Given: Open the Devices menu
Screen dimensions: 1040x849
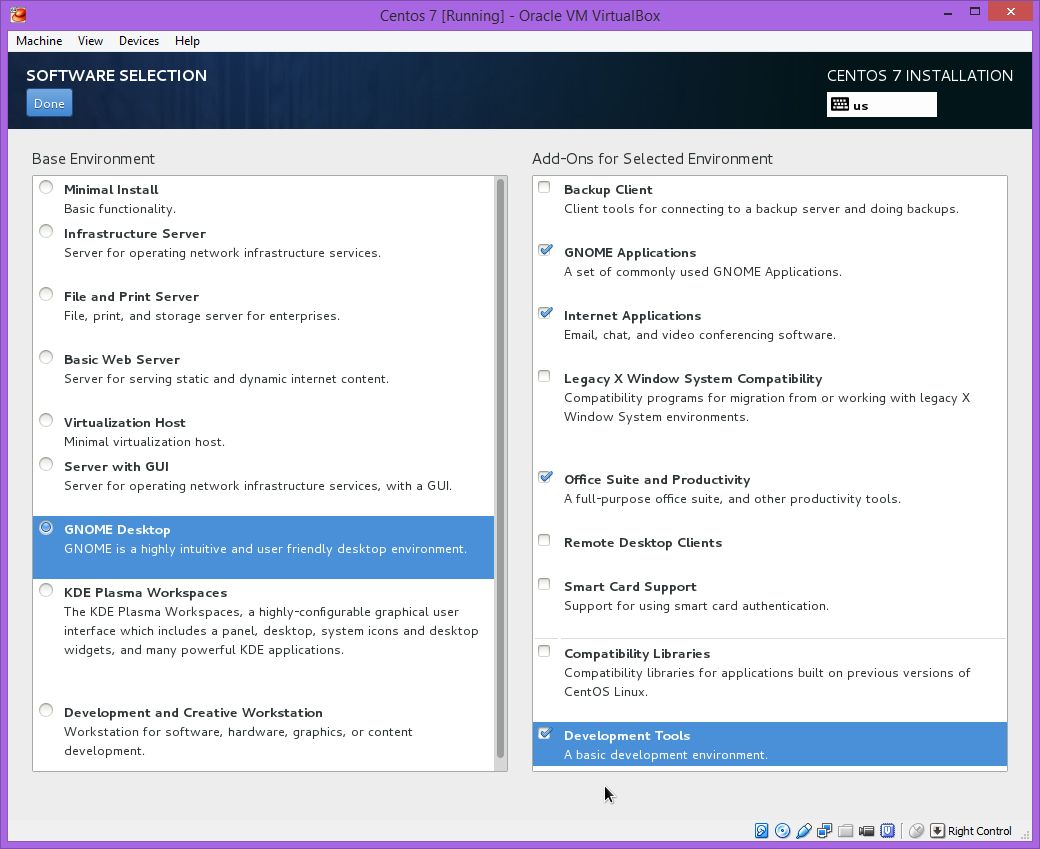Looking at the screenshot, I should click(x=139, y=40).
